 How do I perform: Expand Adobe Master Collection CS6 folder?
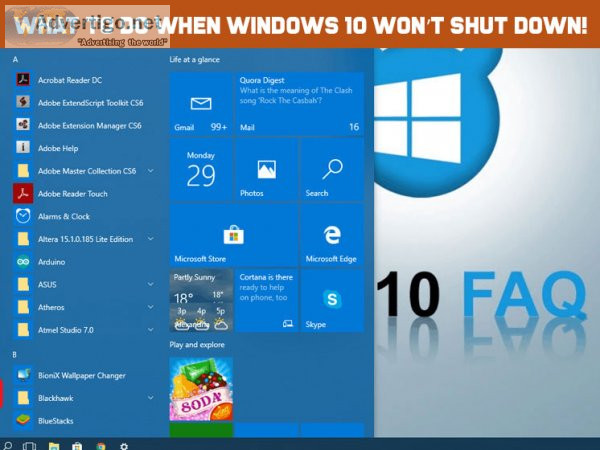(151, 170)
